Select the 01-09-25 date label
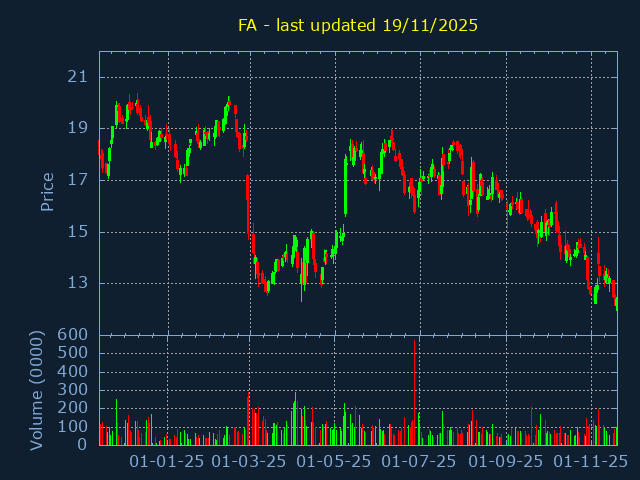Viewport: 640px width, 480px height. [506, 461]
